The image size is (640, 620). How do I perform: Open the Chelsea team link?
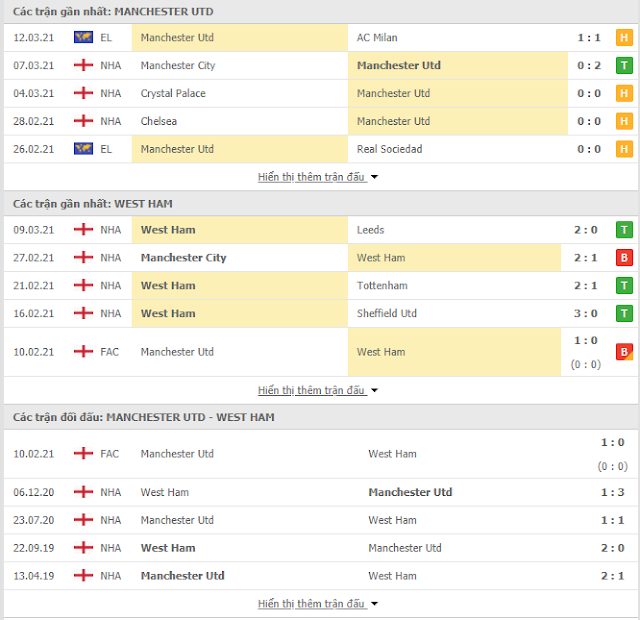(x=158, y=121)
